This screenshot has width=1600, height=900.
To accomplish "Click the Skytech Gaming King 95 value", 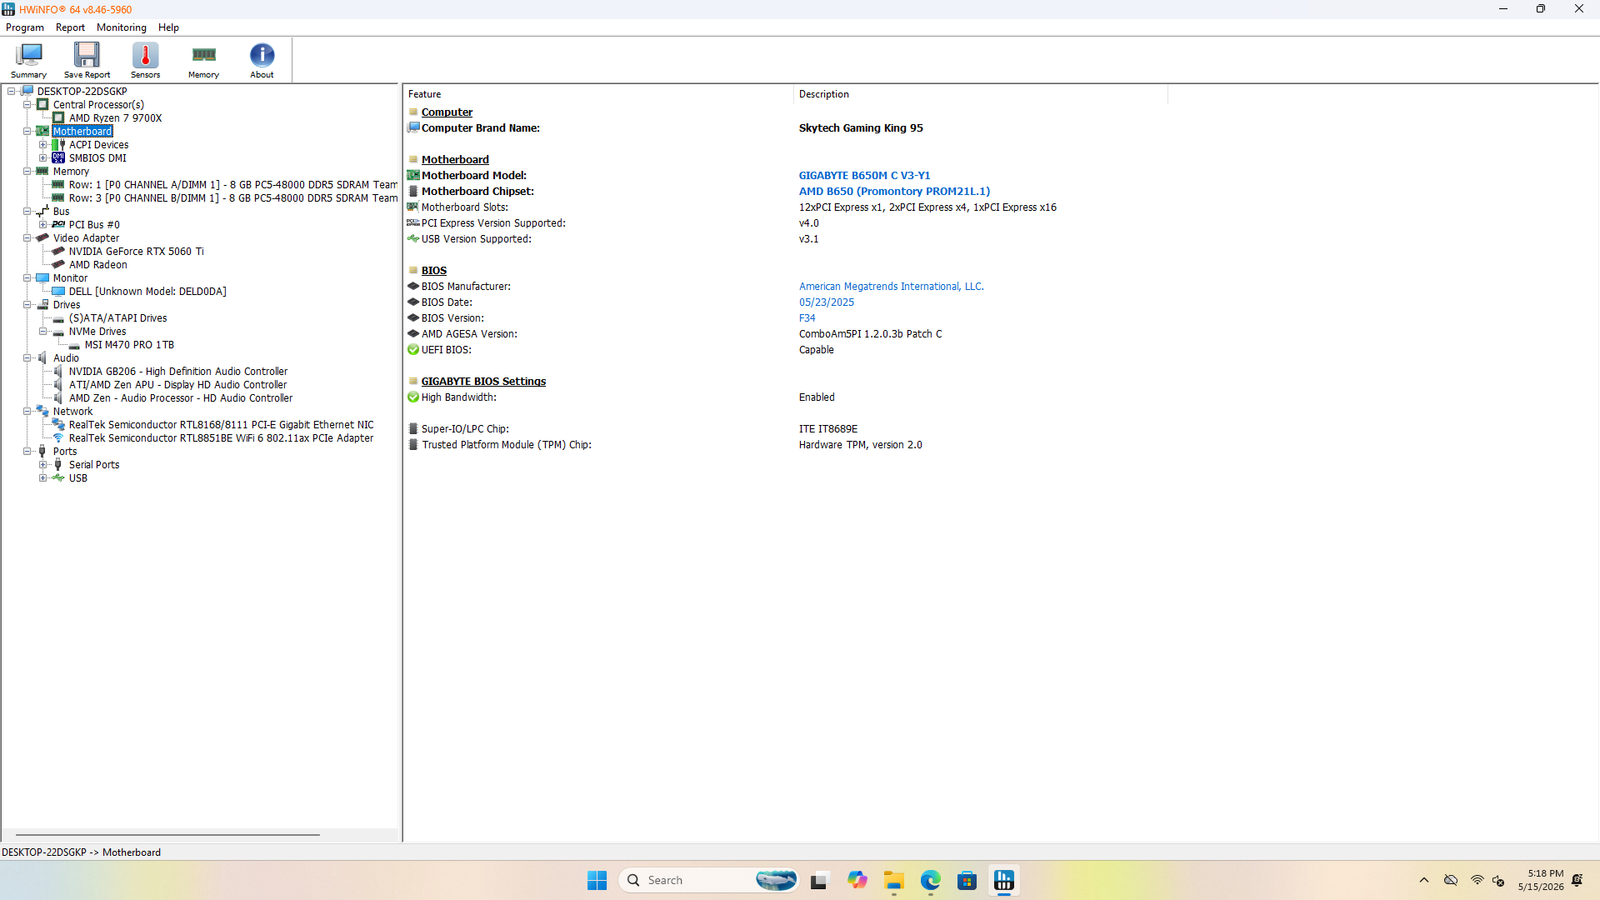I will coord(861,128).
